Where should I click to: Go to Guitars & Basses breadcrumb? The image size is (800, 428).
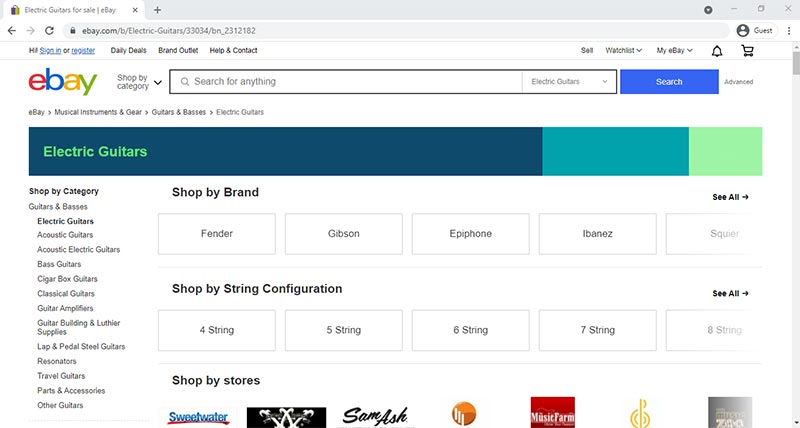pyautogui.click(x=179, y=112)
